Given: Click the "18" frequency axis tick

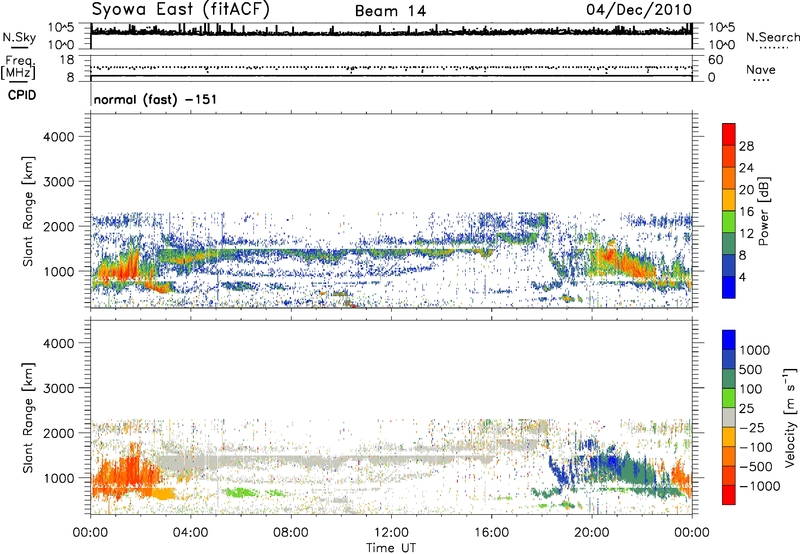Looking at the screenshot, I should tap(67, 60).
